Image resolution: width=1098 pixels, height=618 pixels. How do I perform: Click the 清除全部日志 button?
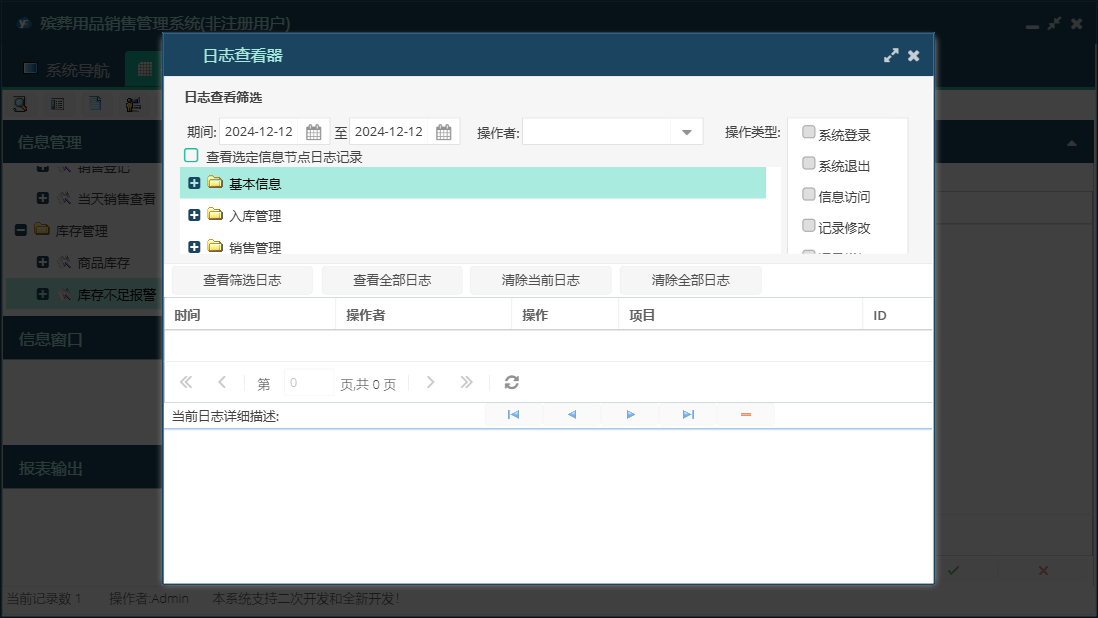click(x=690, y=280)
